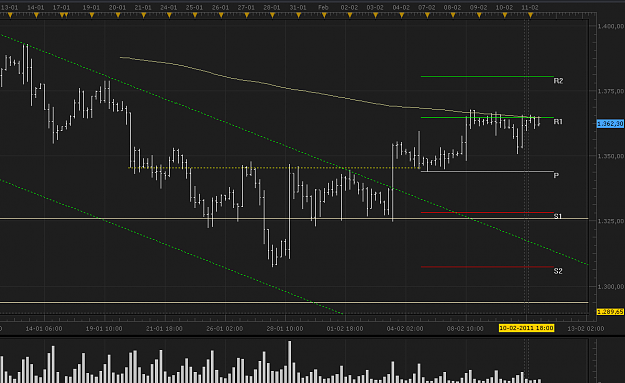The image size is (625, 383).
Task: Click the yellow day marker below 14-01
Action: coord(36,15)
